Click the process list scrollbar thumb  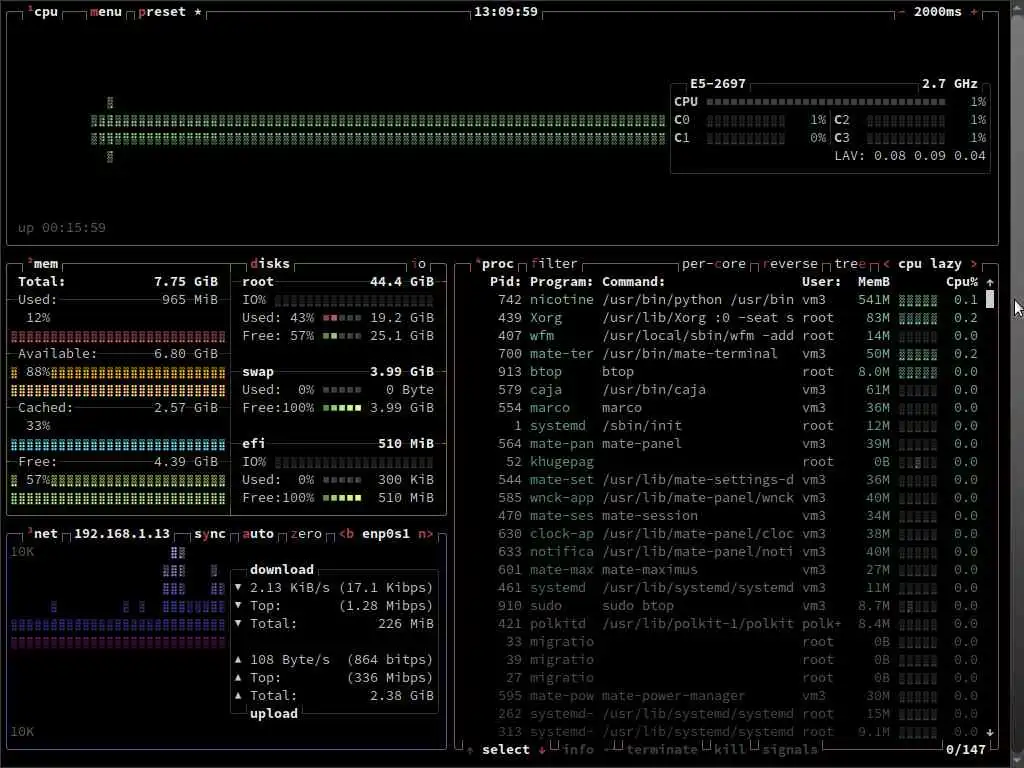(990, 300)
